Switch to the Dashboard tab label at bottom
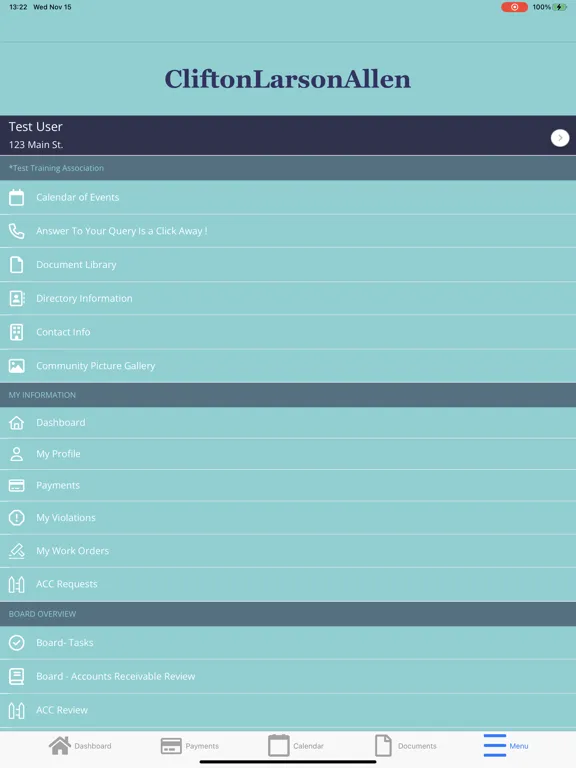The image size is (576, 768). (93, 746)
